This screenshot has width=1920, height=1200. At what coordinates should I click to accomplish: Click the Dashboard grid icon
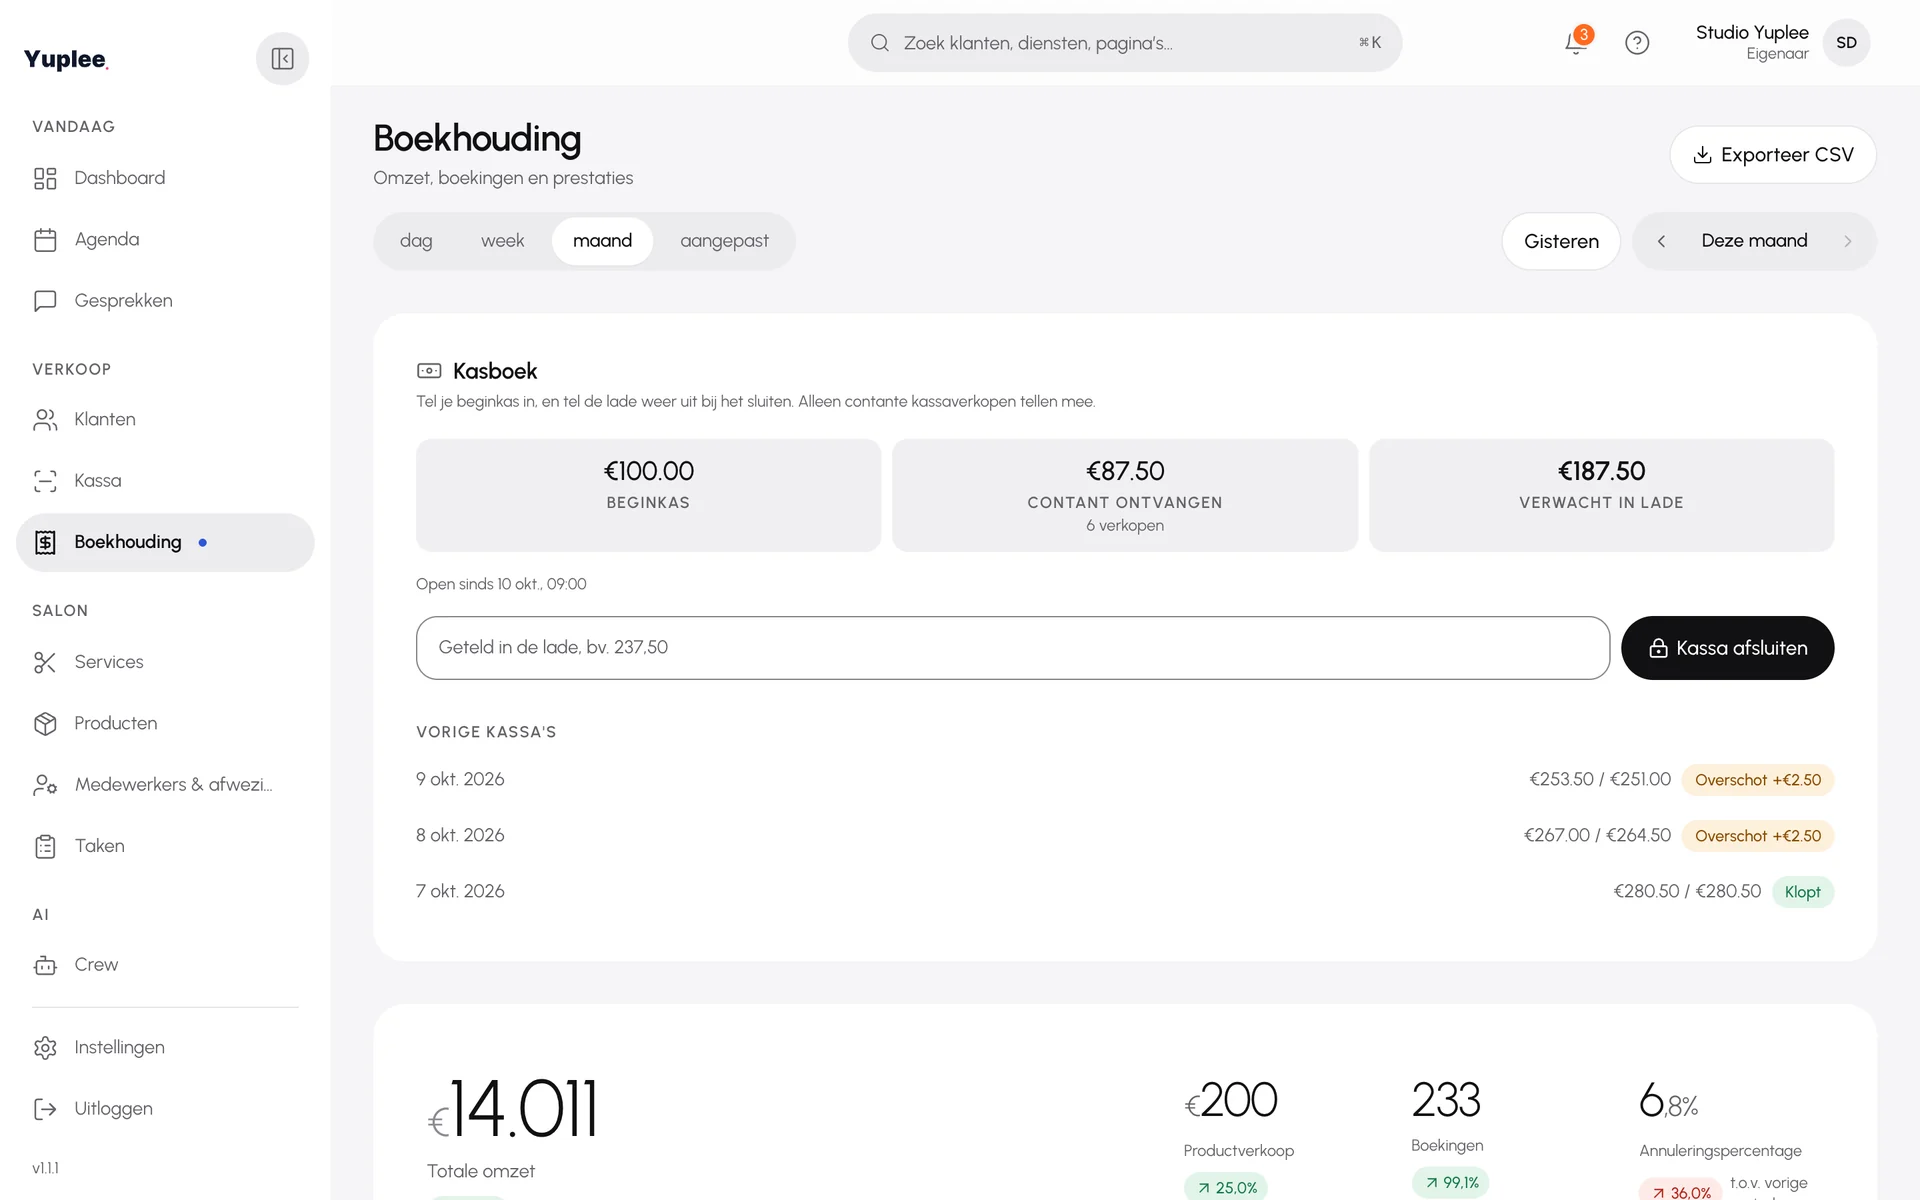point(45,178)
